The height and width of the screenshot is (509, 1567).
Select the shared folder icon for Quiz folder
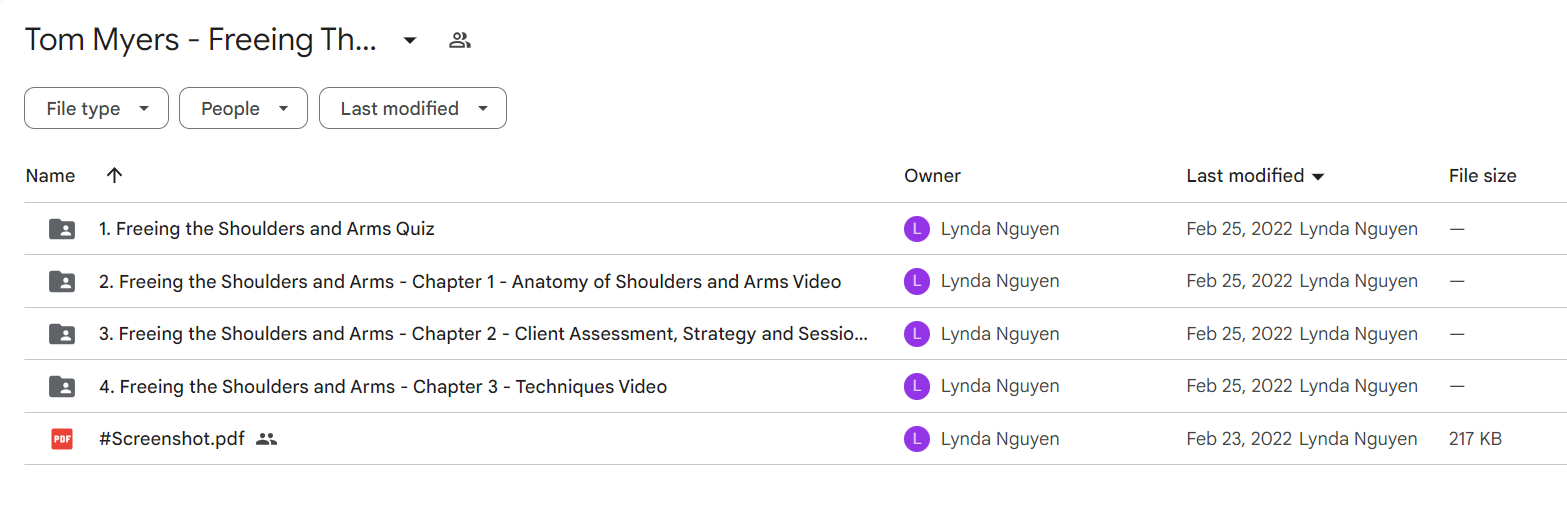coord(62,229)
